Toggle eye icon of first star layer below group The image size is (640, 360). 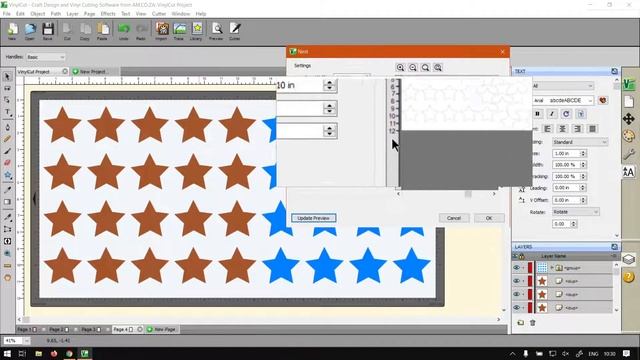[x=516, y=281]
